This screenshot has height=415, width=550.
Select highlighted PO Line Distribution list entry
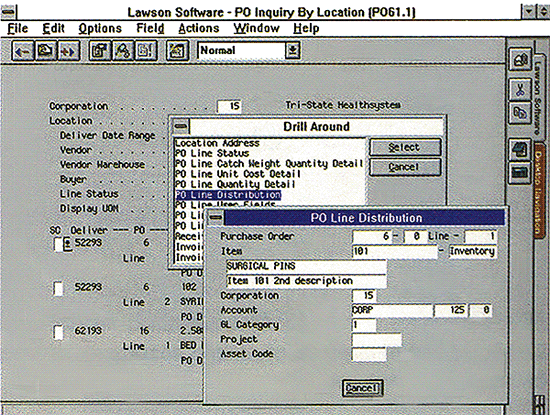[x=228, y=195]
